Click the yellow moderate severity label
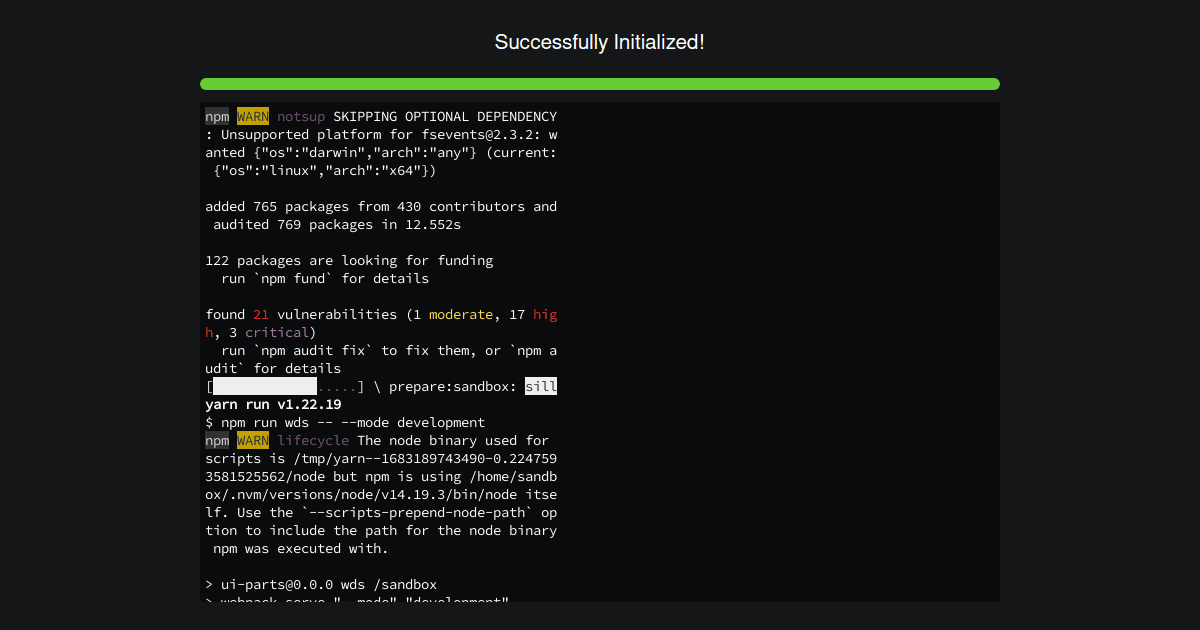Screen dimensions: 1200x630 [x=460, y=314]
